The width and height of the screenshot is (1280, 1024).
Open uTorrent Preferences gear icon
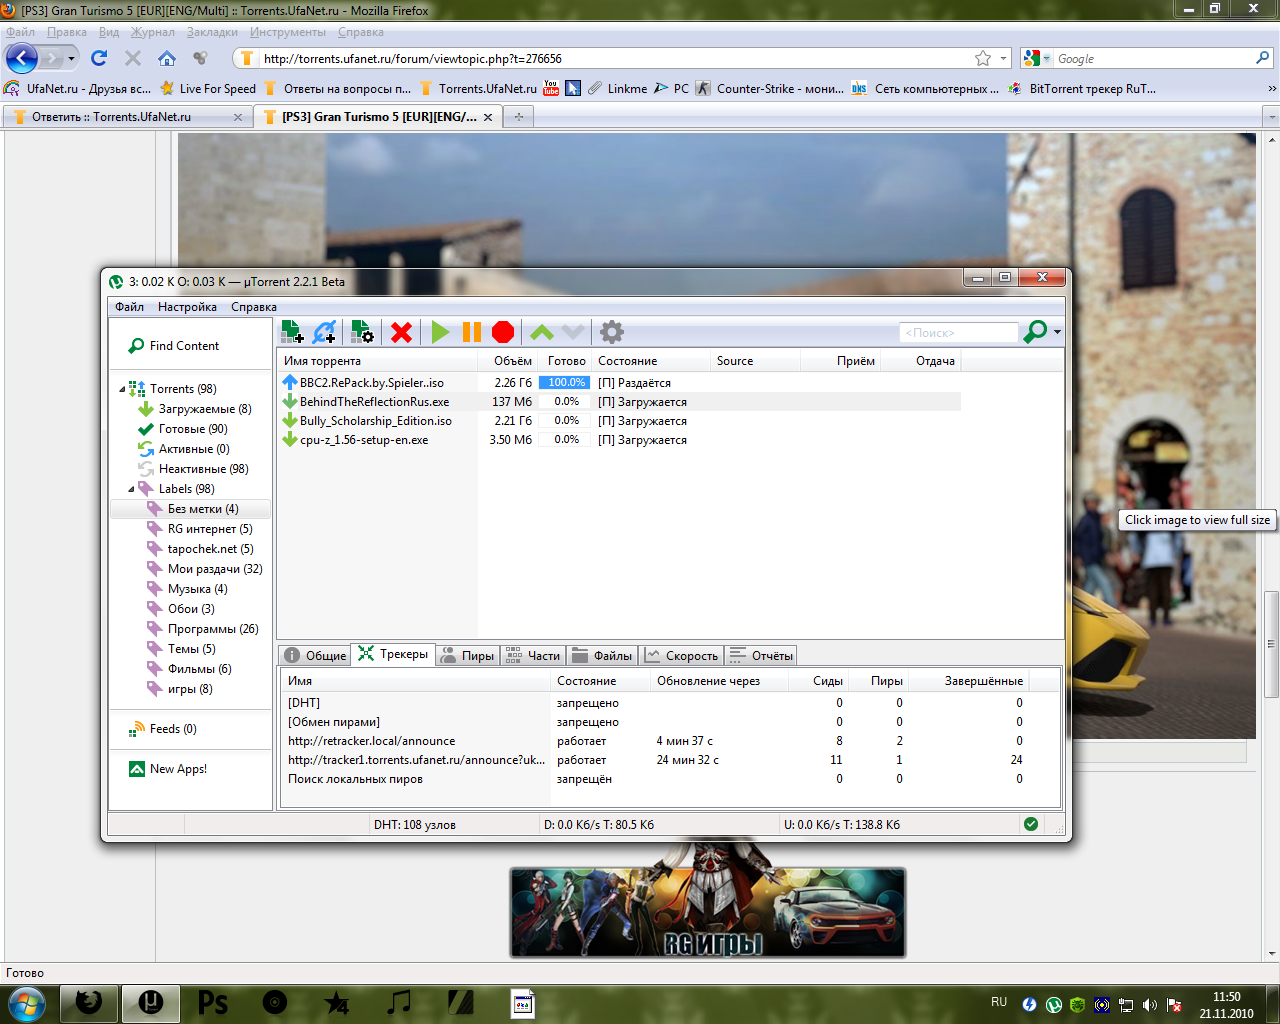(611, 332)
